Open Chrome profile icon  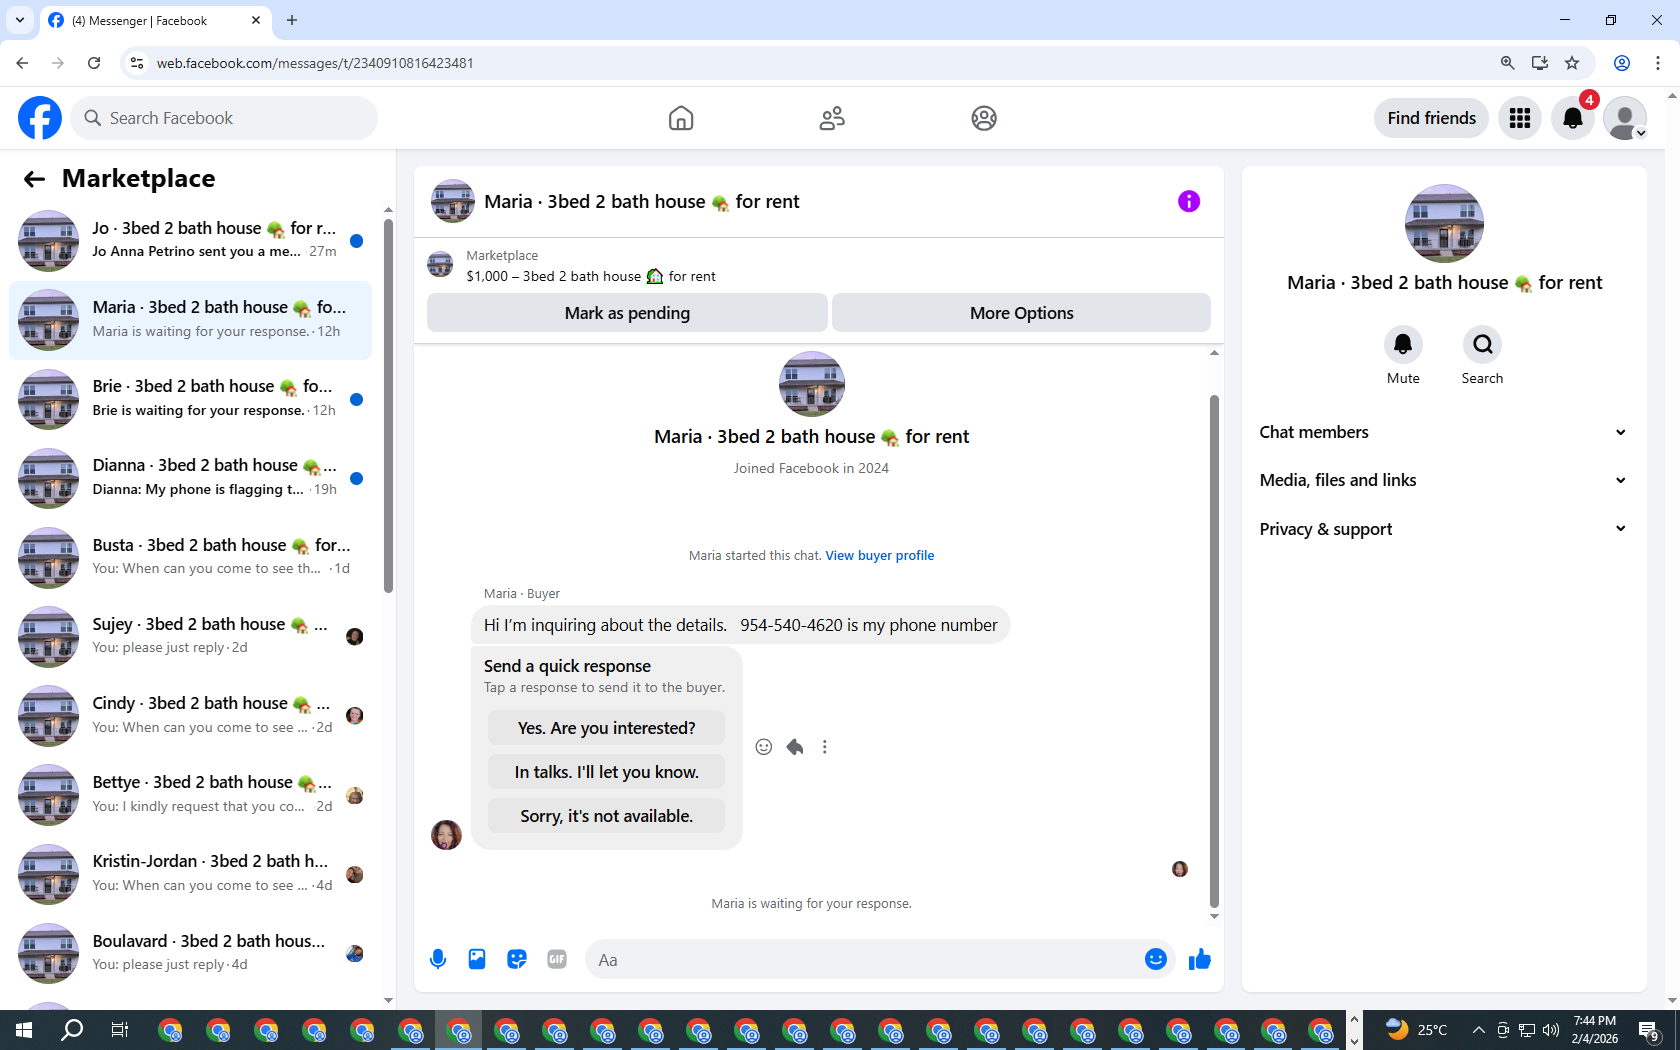1622,63
